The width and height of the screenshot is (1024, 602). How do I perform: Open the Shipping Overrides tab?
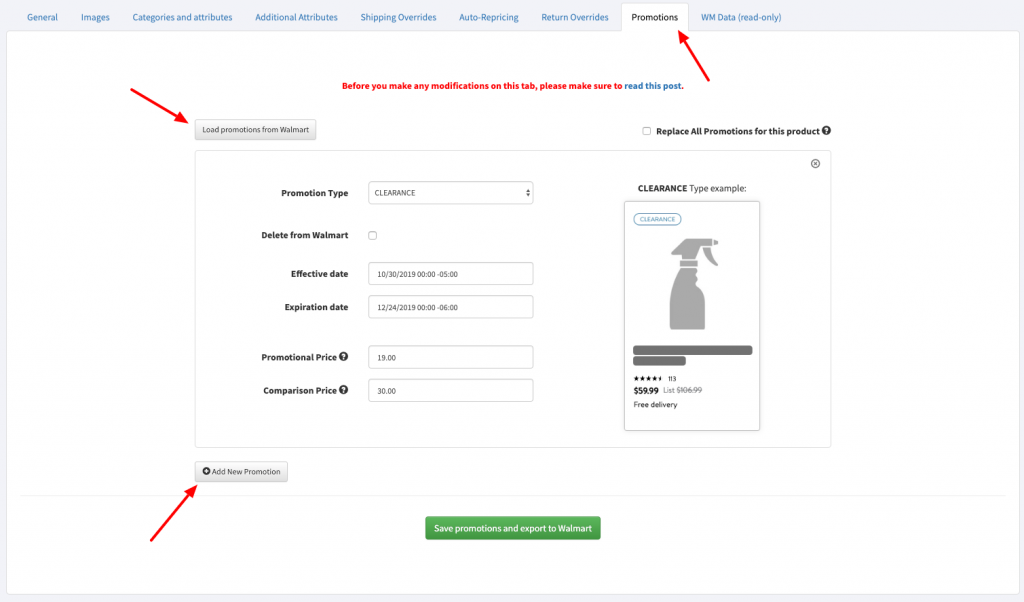click(x=398, y=17)
